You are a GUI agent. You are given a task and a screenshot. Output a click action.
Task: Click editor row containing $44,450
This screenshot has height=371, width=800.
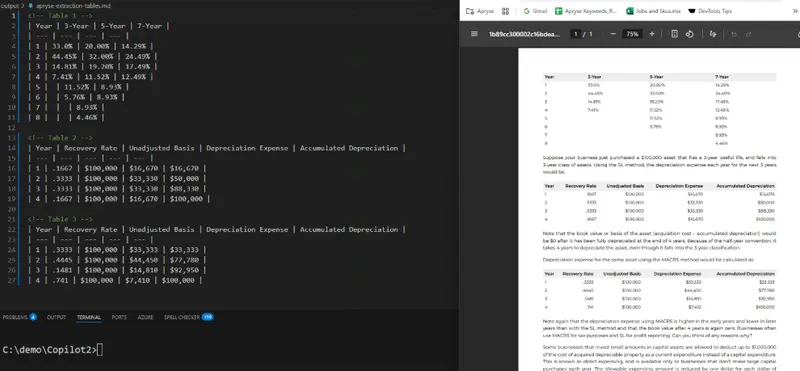point(117,260)
